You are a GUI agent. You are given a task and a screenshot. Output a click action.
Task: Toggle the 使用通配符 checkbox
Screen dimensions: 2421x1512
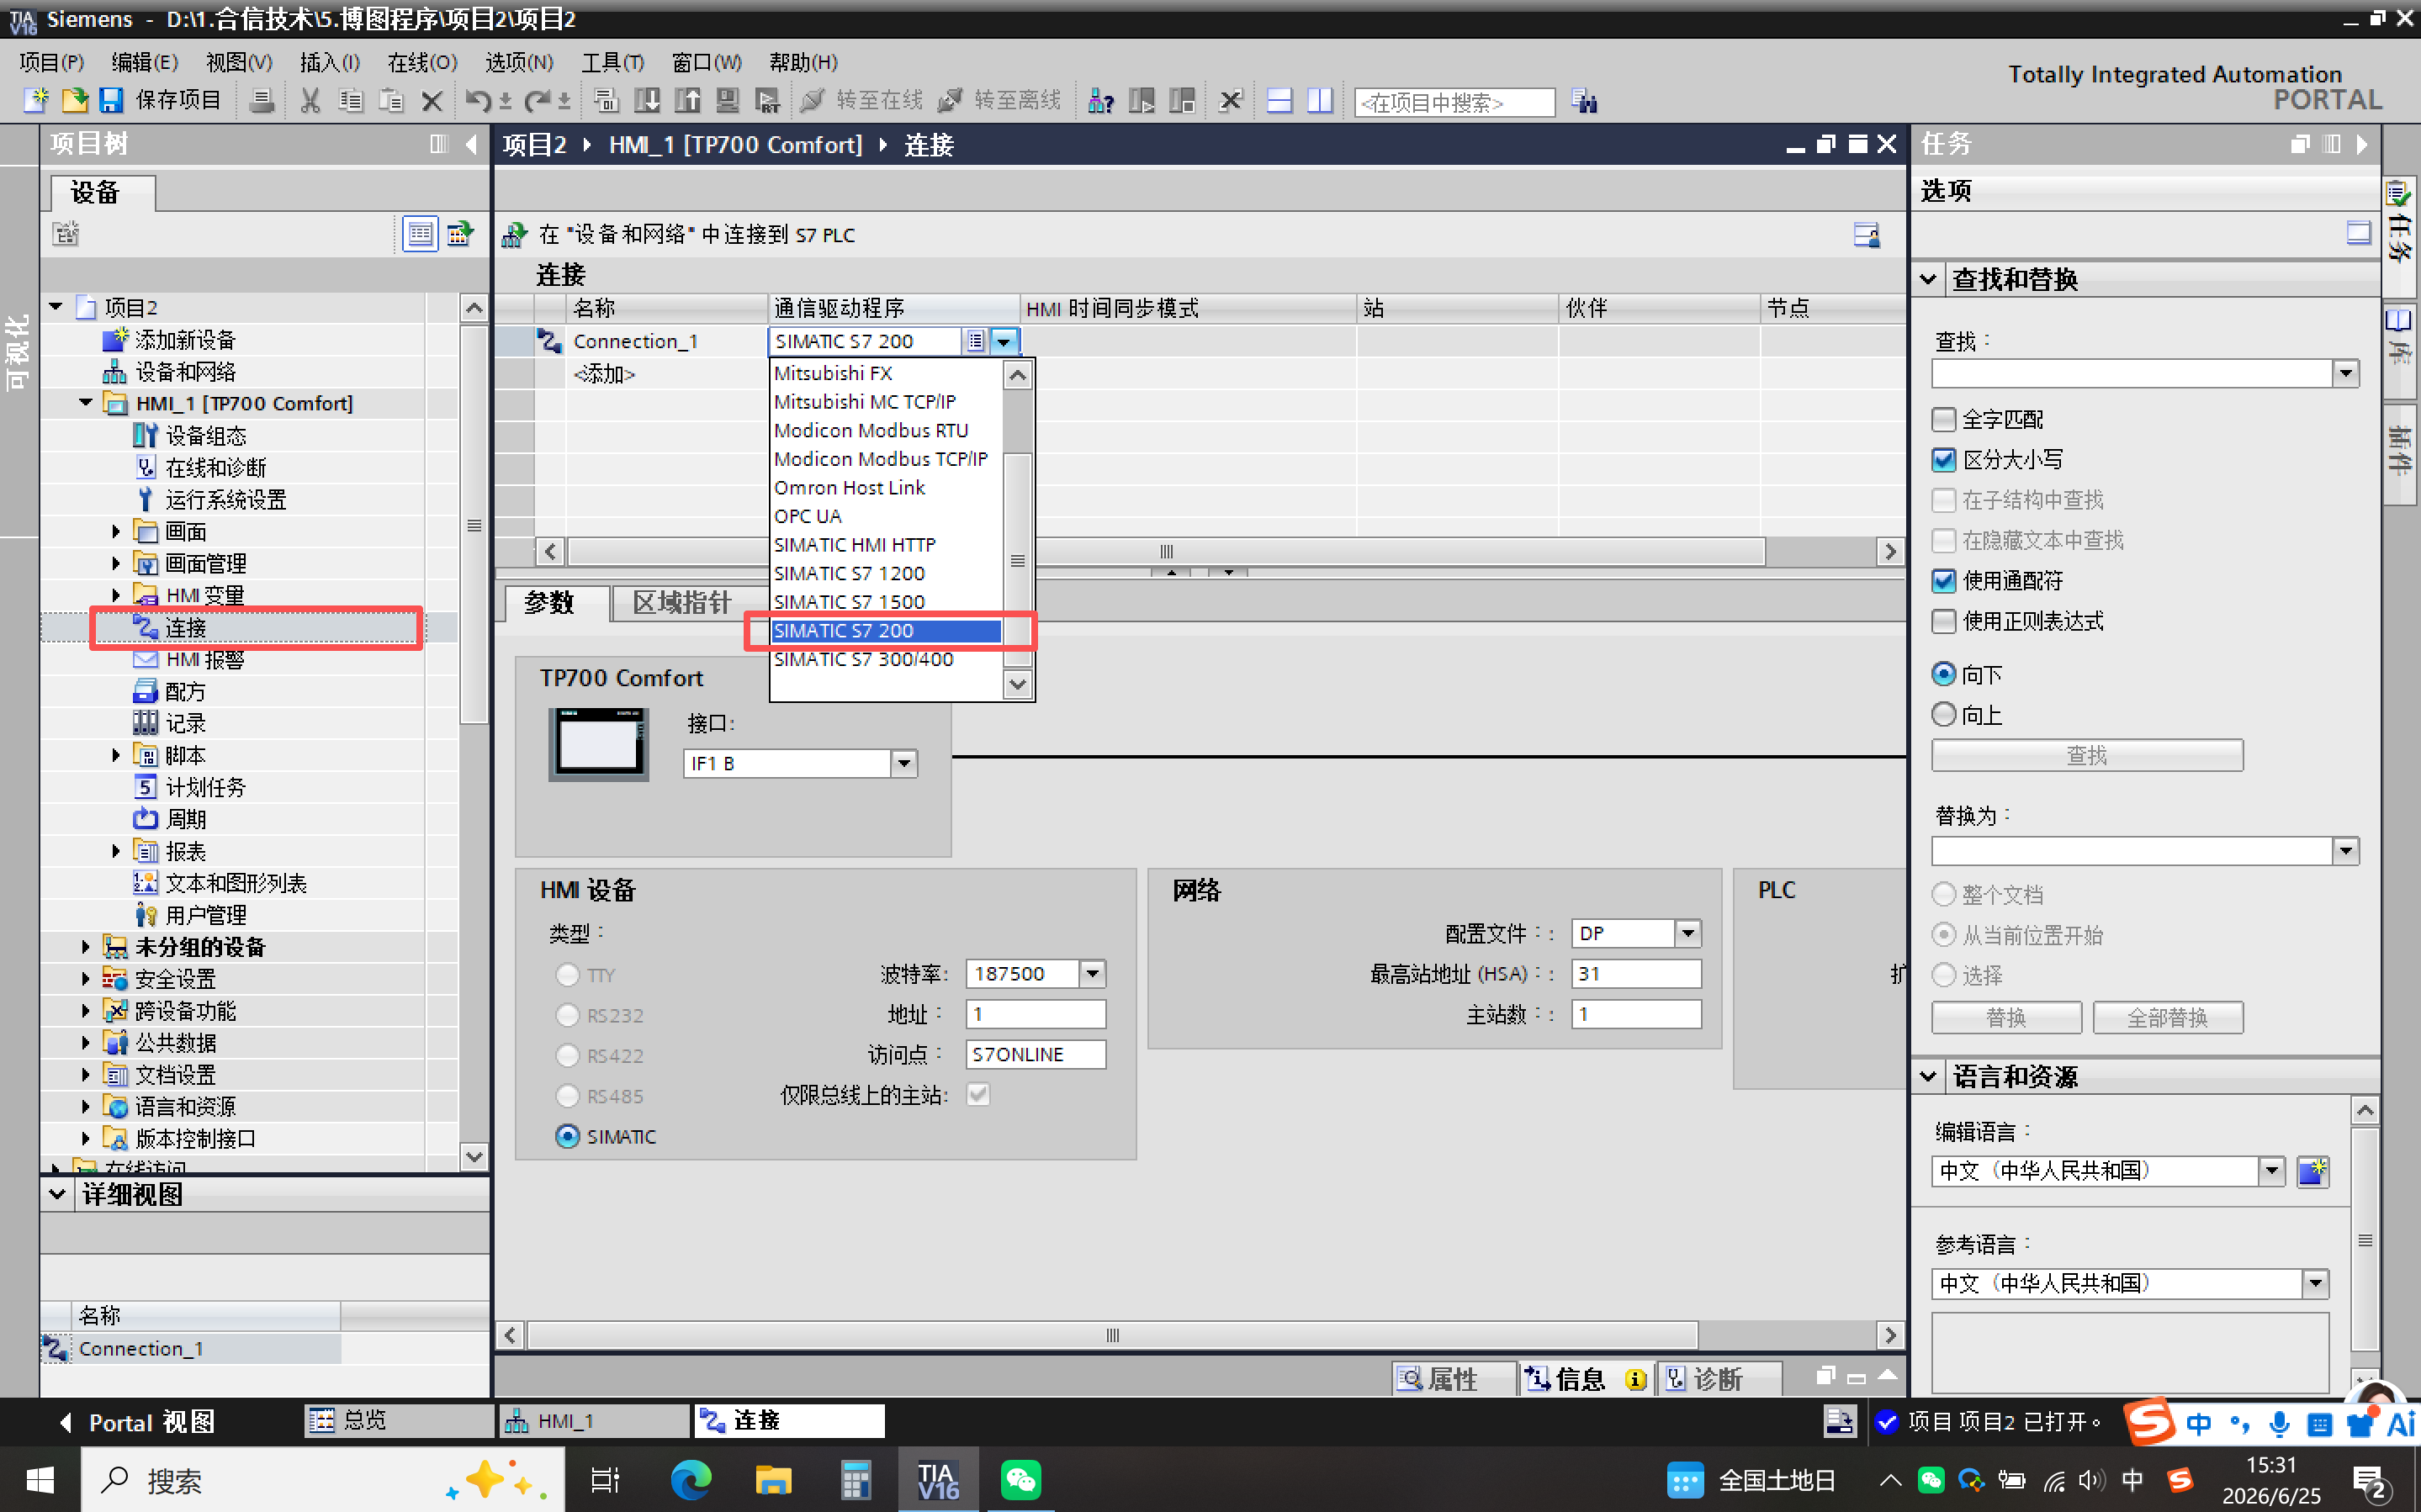(1943, 581)
